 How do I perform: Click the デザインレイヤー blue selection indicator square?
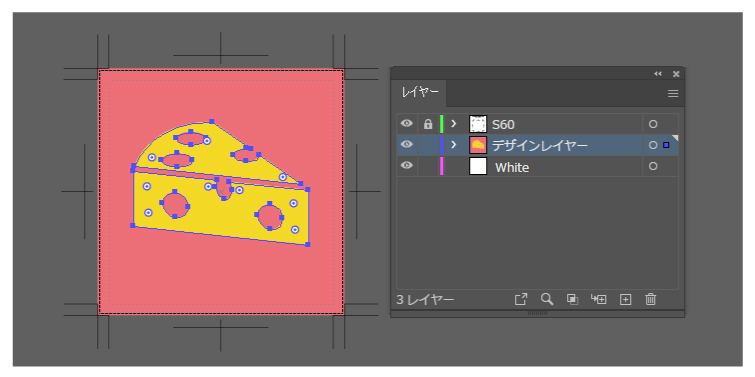coord(666,145)
